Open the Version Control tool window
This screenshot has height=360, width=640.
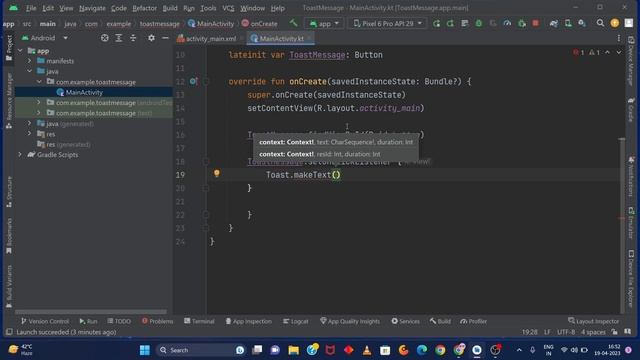[x=45, y=321]
